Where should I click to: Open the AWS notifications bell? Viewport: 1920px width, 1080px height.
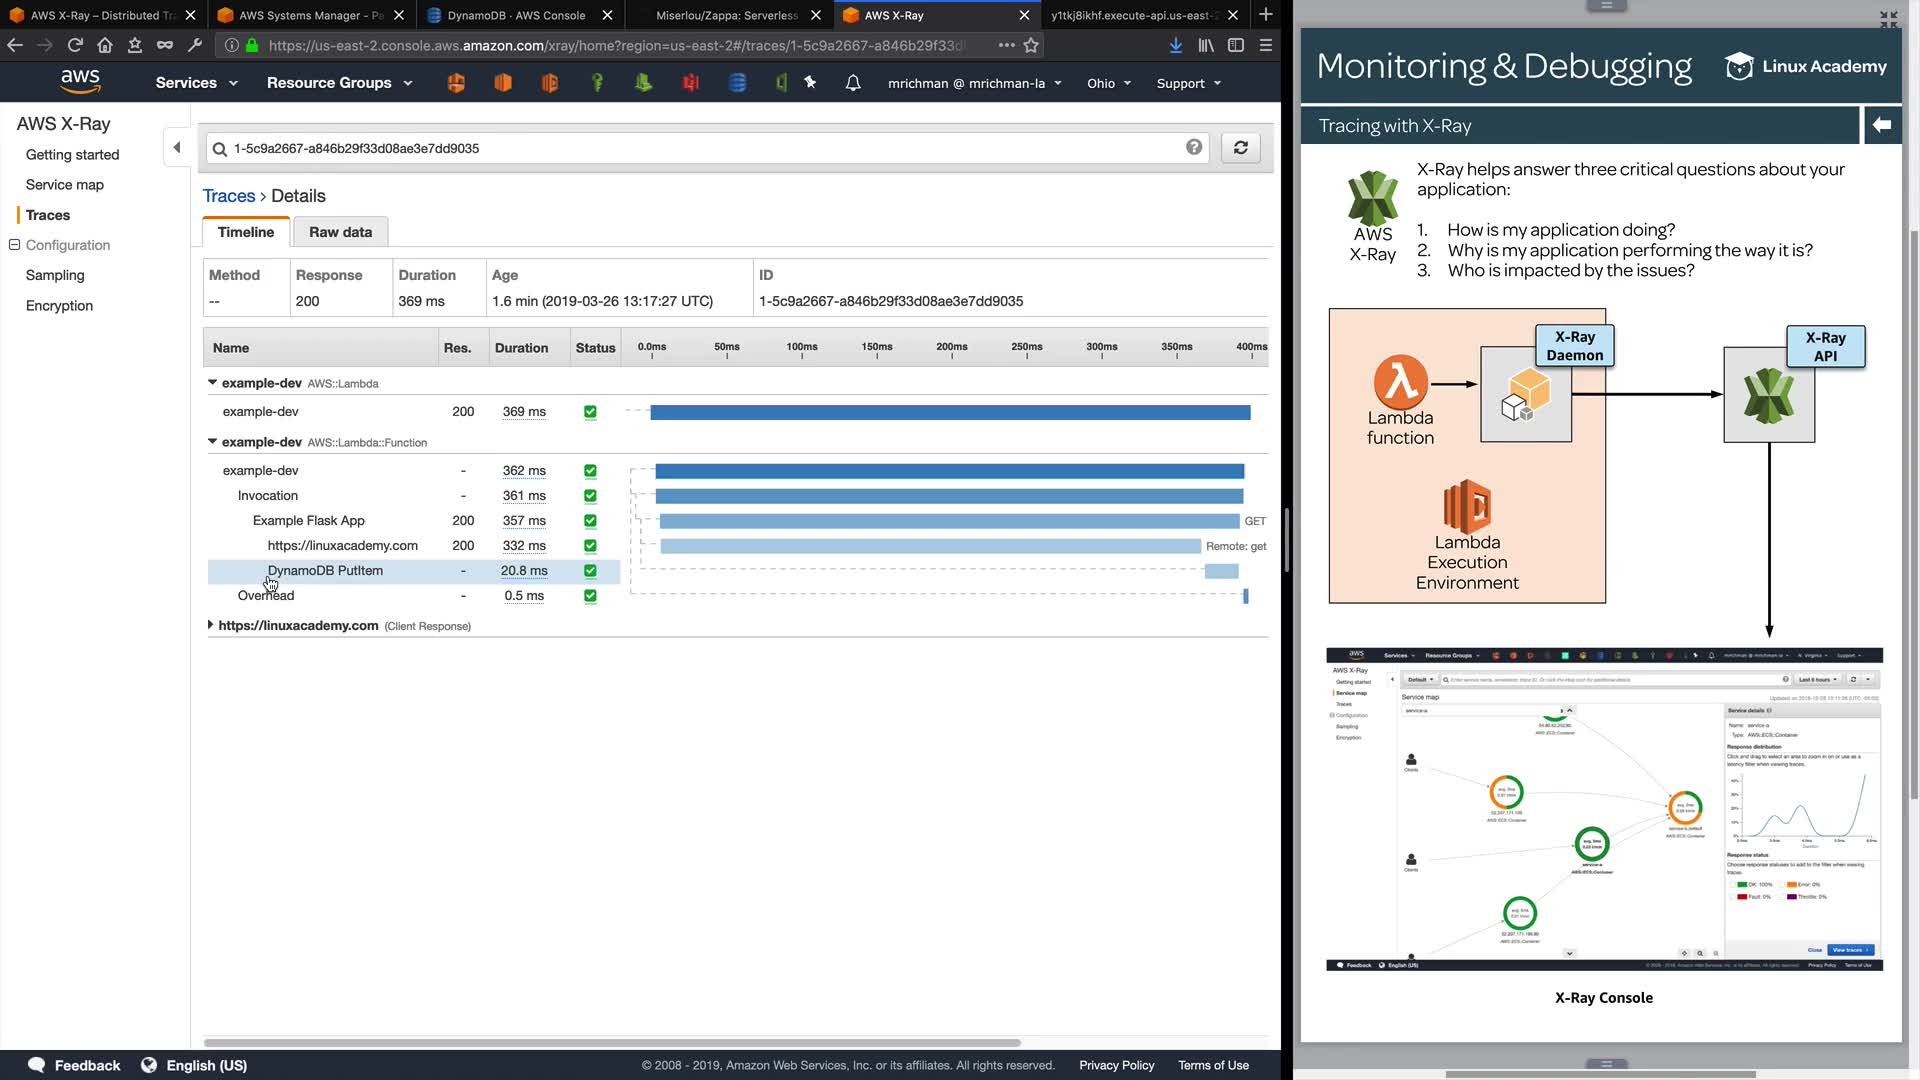(x=853, y=83)
